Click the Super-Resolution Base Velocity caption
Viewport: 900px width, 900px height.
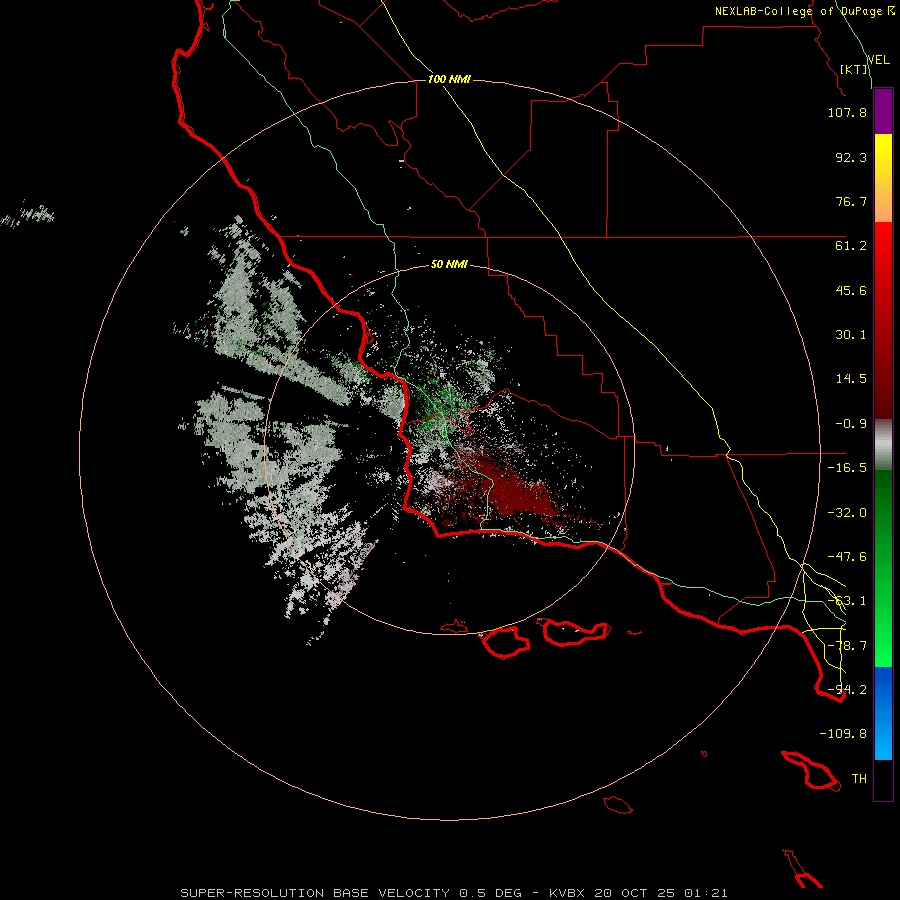[454, 893]
